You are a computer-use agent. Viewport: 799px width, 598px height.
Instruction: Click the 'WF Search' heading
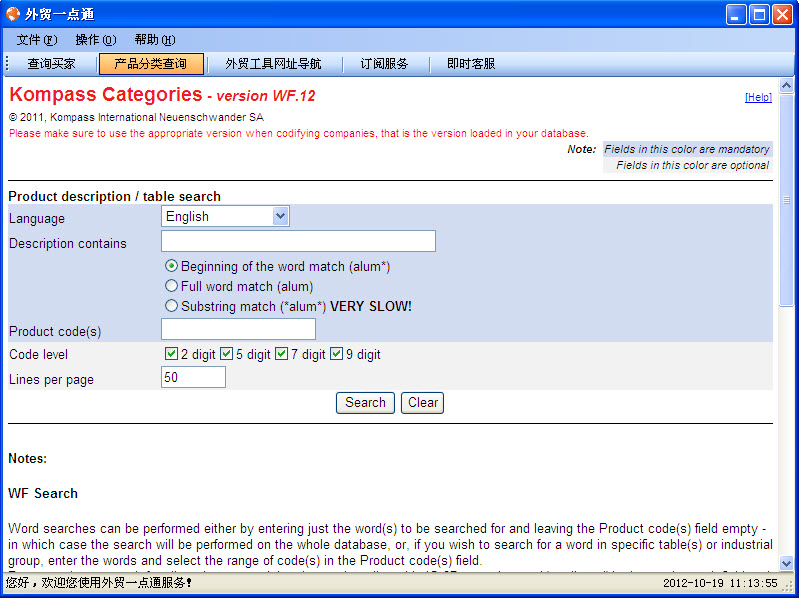[x=43, y=493]
